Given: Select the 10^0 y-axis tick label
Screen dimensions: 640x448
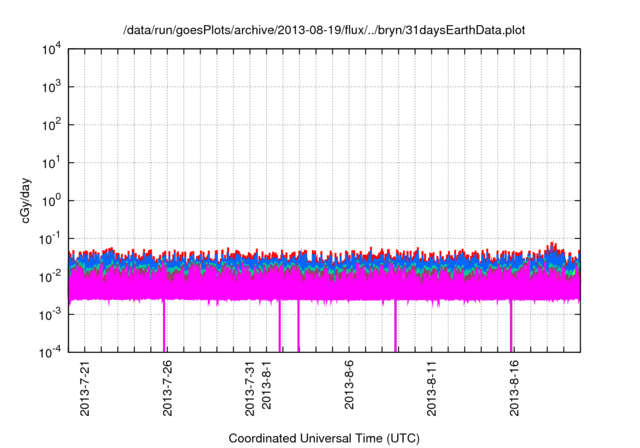Looking at the screenshot, I should 51,201.
